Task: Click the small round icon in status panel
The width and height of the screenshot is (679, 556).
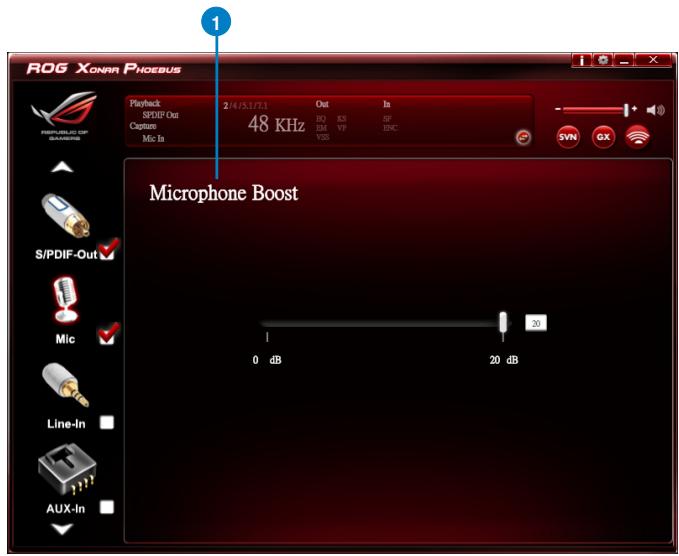Action: (x=523, y=138)
